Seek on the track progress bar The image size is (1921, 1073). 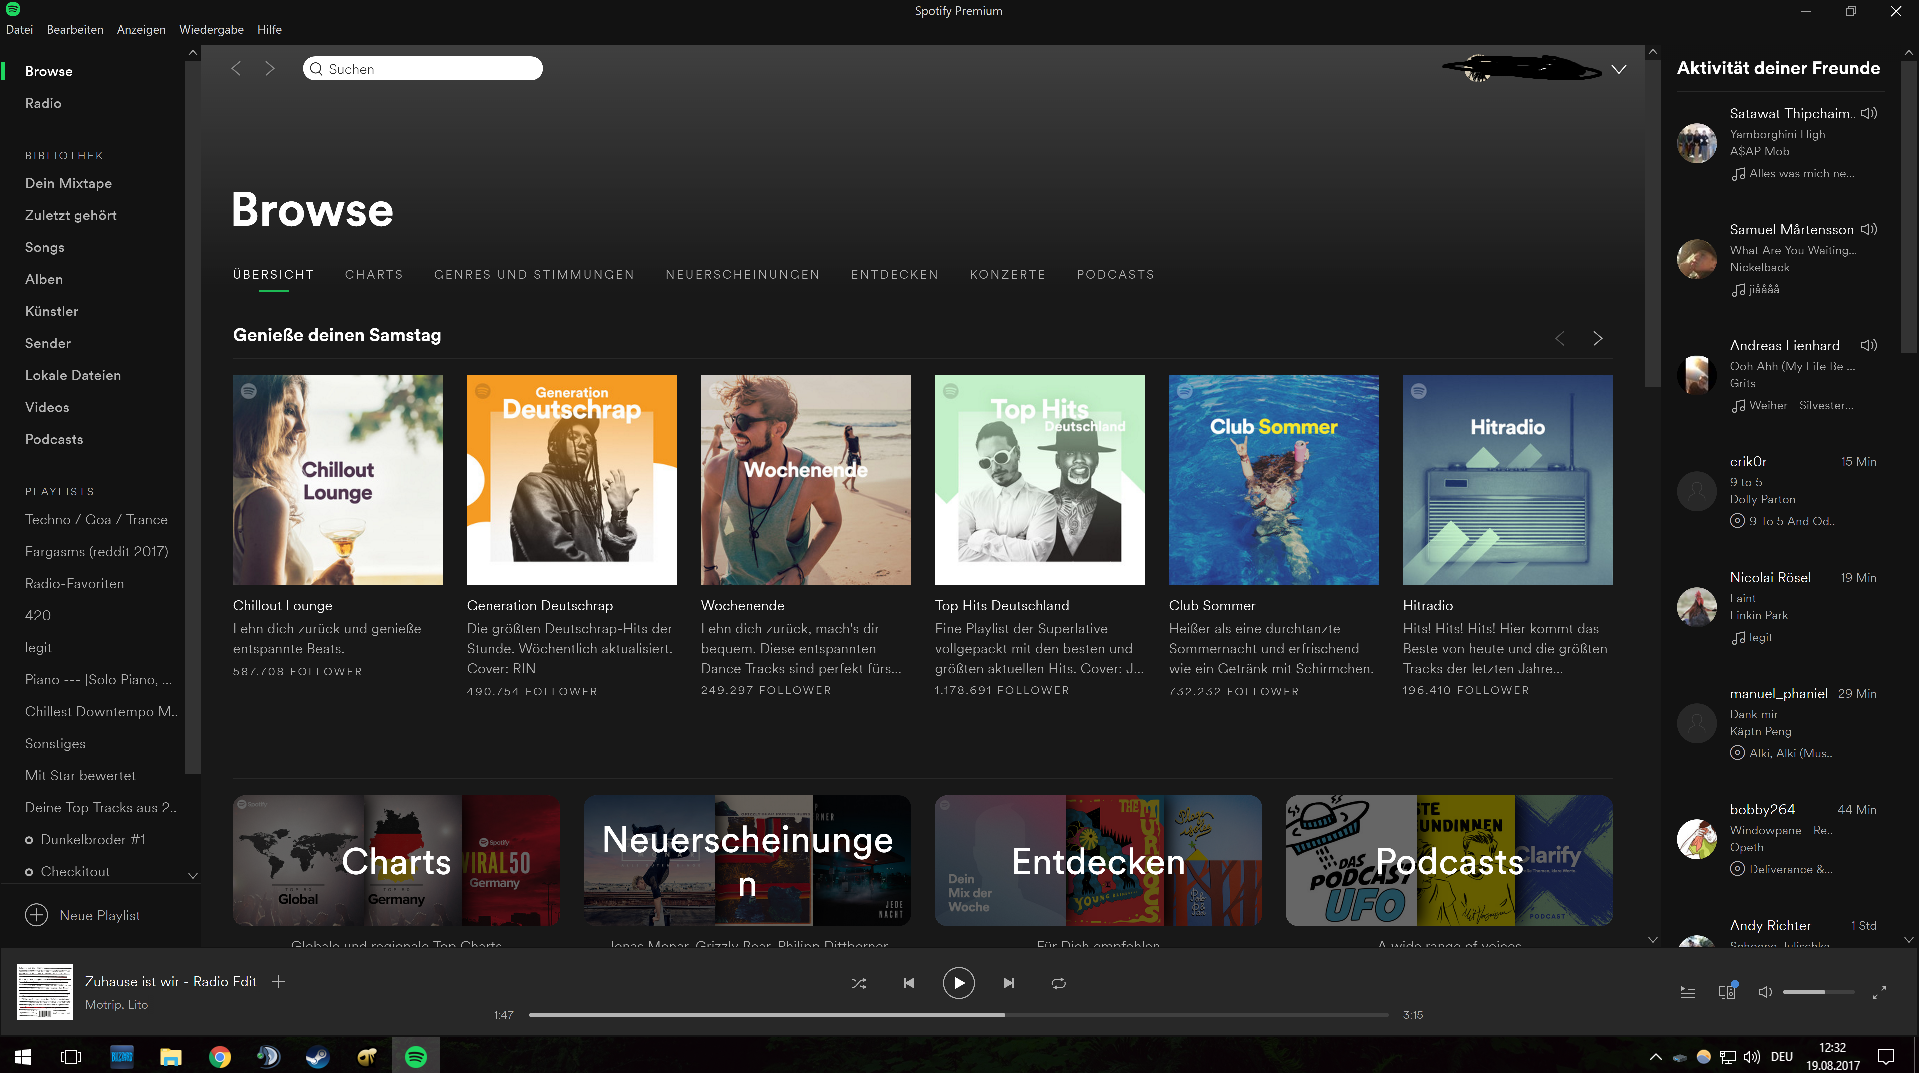pos(959,1015)
